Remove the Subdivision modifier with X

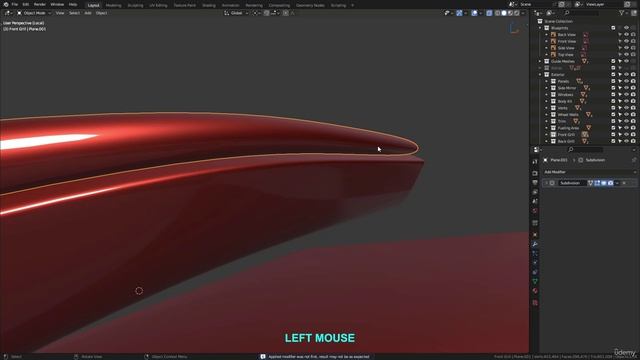click(x=624, y=183)
